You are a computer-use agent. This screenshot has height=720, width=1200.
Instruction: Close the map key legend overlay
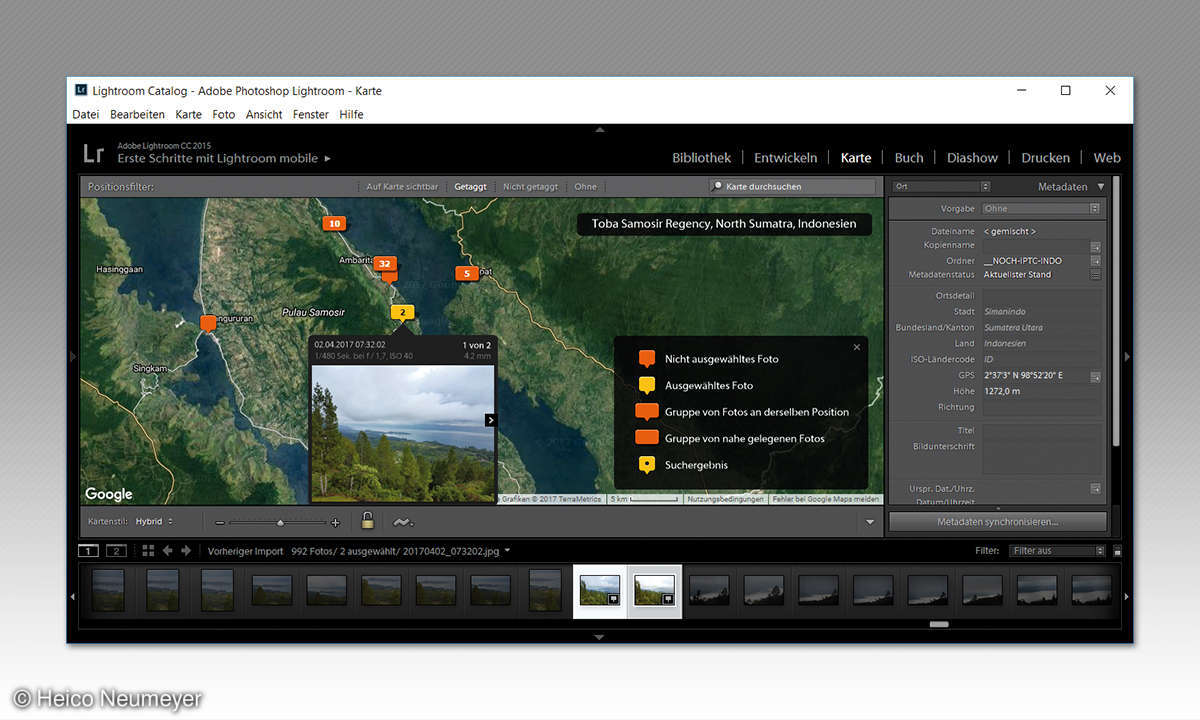pos(857,347)
